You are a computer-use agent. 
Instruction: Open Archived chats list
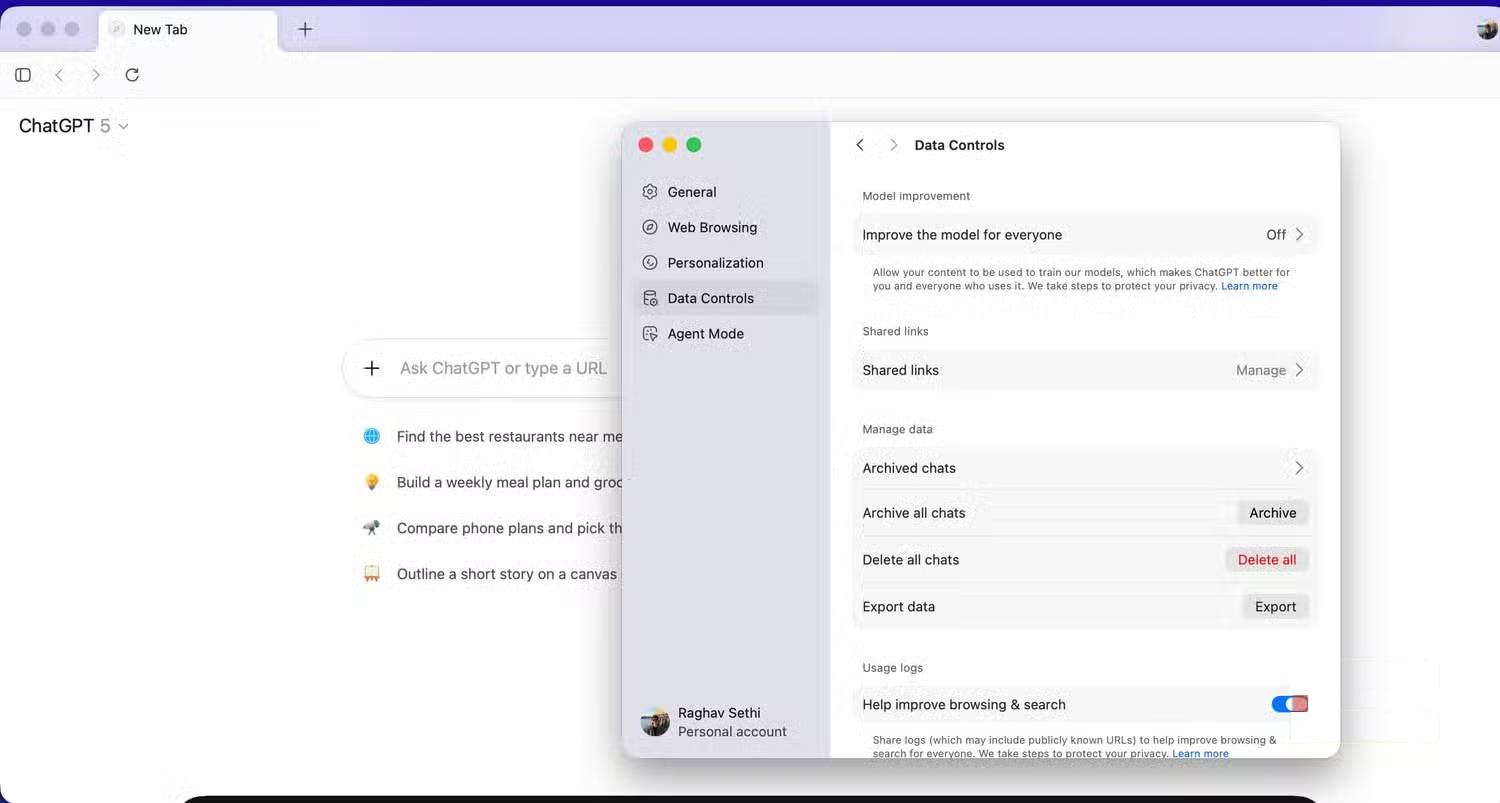1085,468
